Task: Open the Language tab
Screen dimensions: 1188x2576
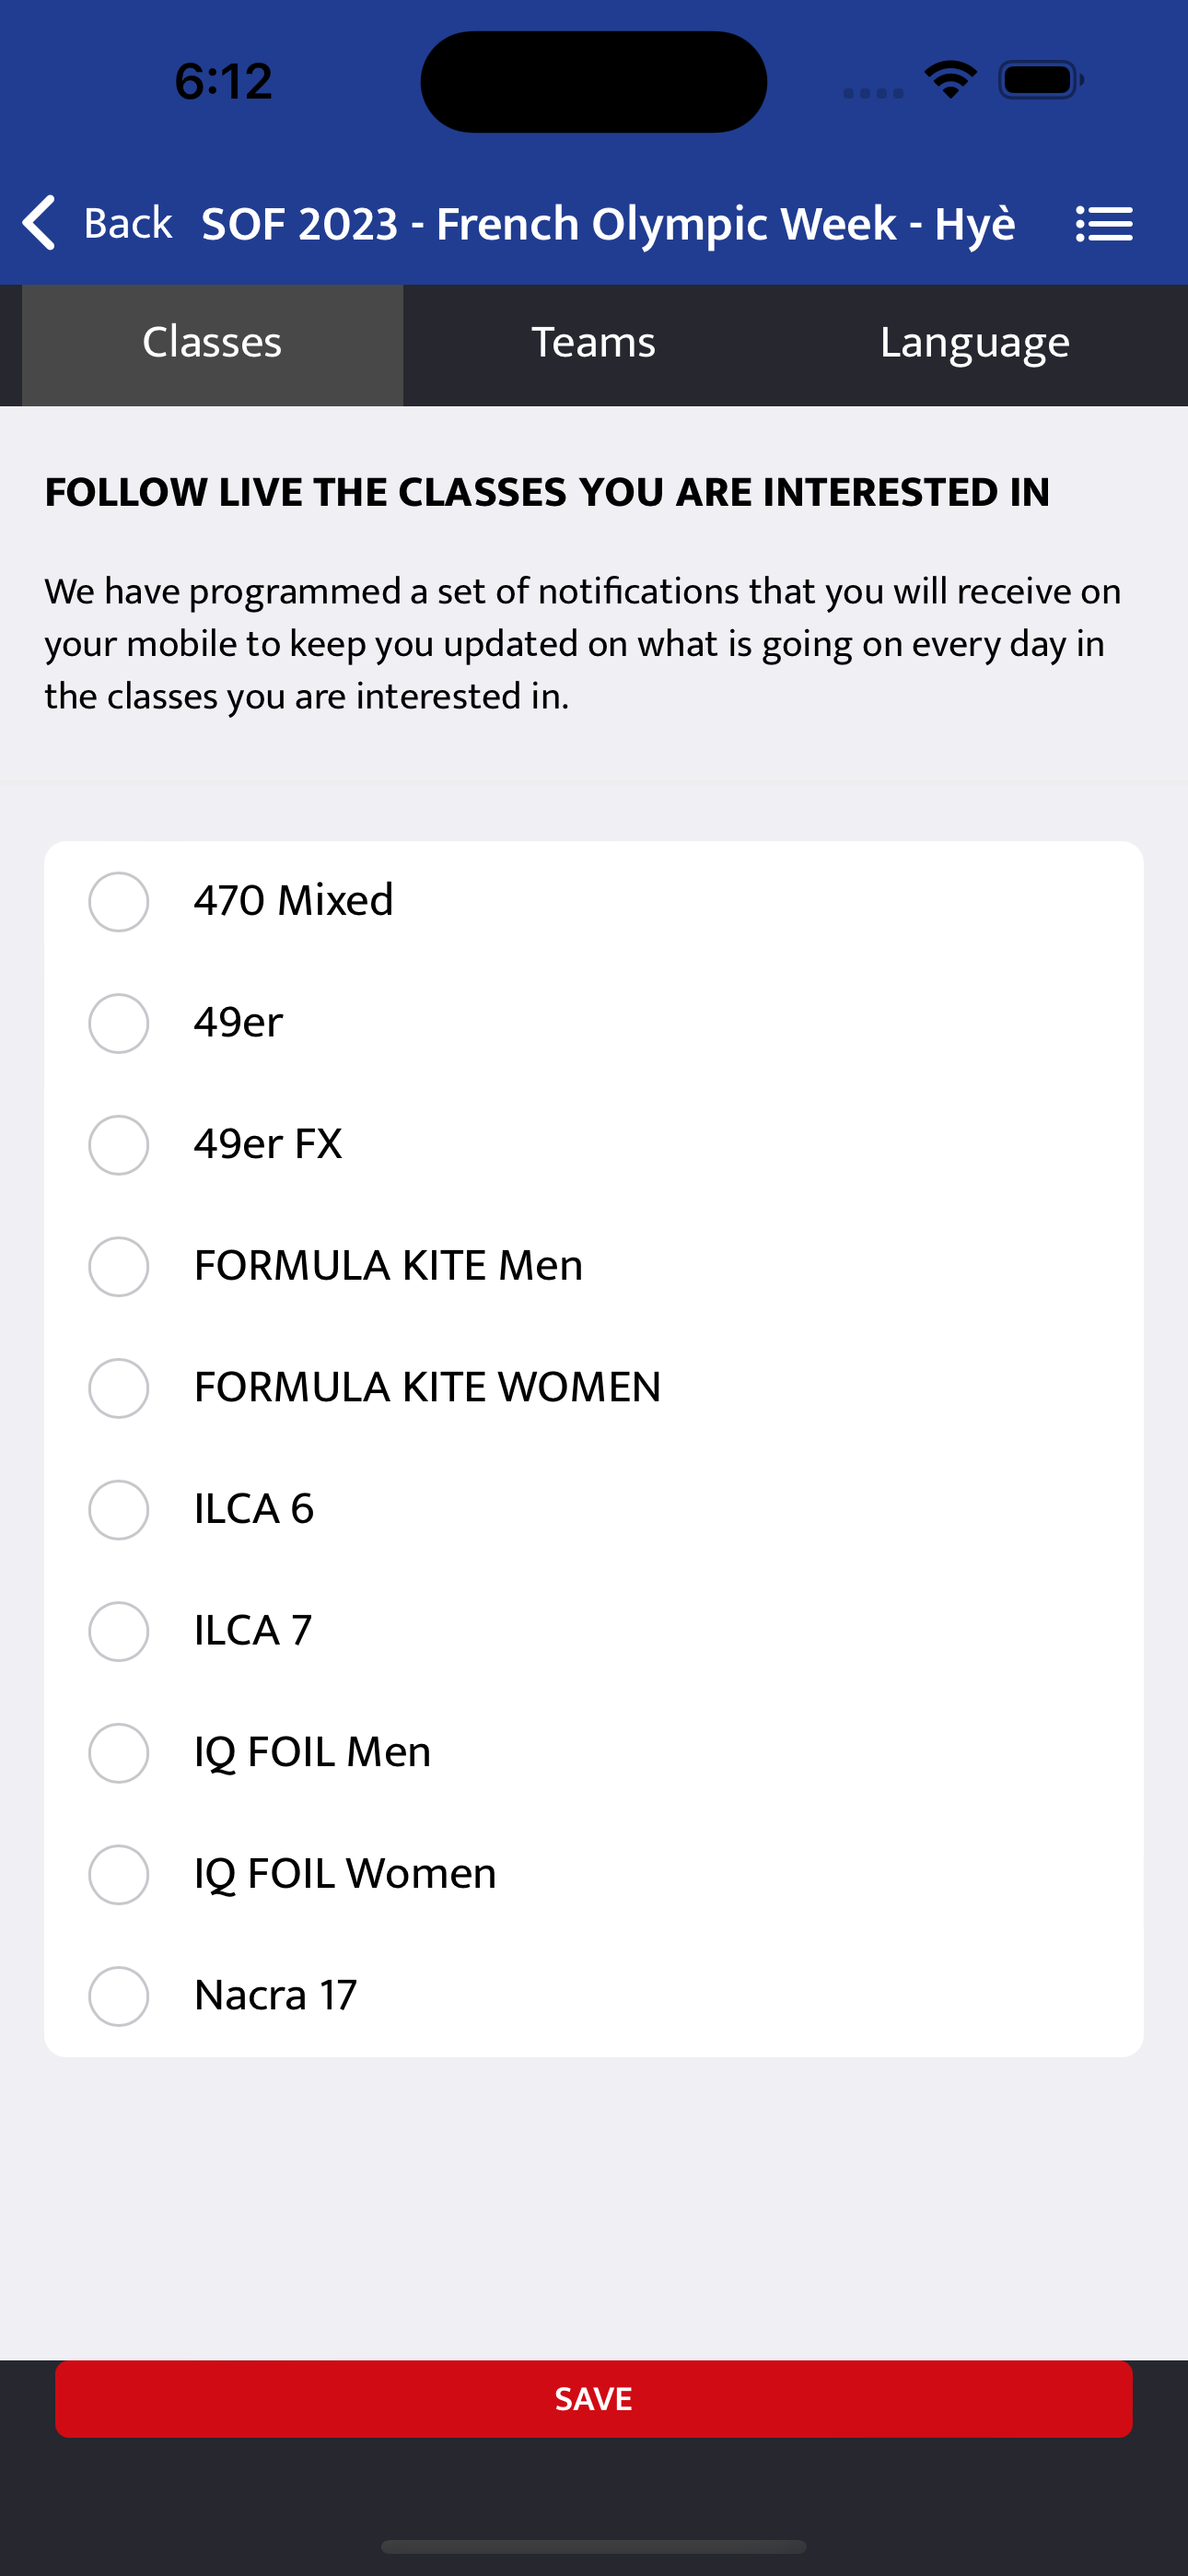Action: coord(975,344)
